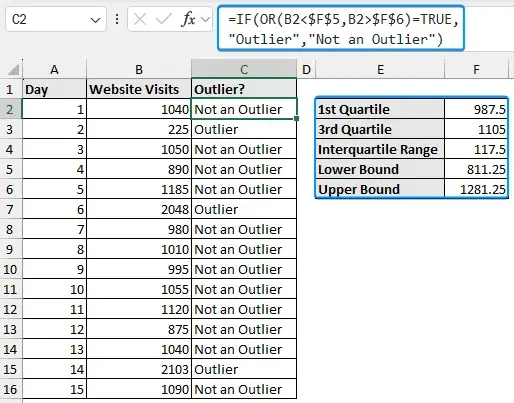Select column D header

306,69
